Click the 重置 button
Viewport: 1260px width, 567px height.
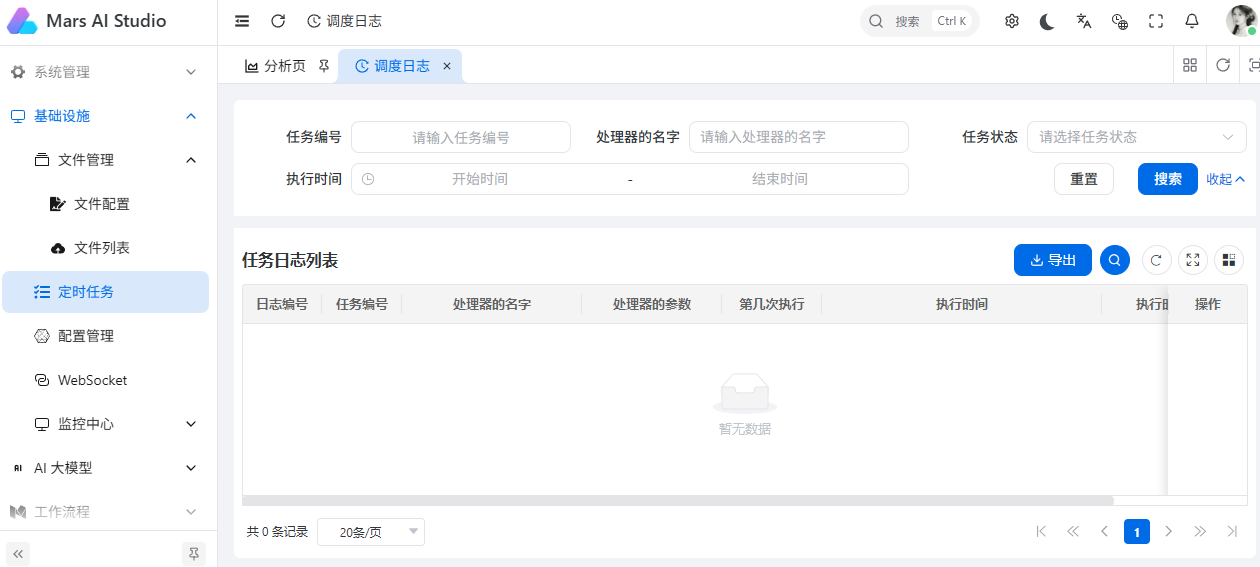pos(1084,179)
